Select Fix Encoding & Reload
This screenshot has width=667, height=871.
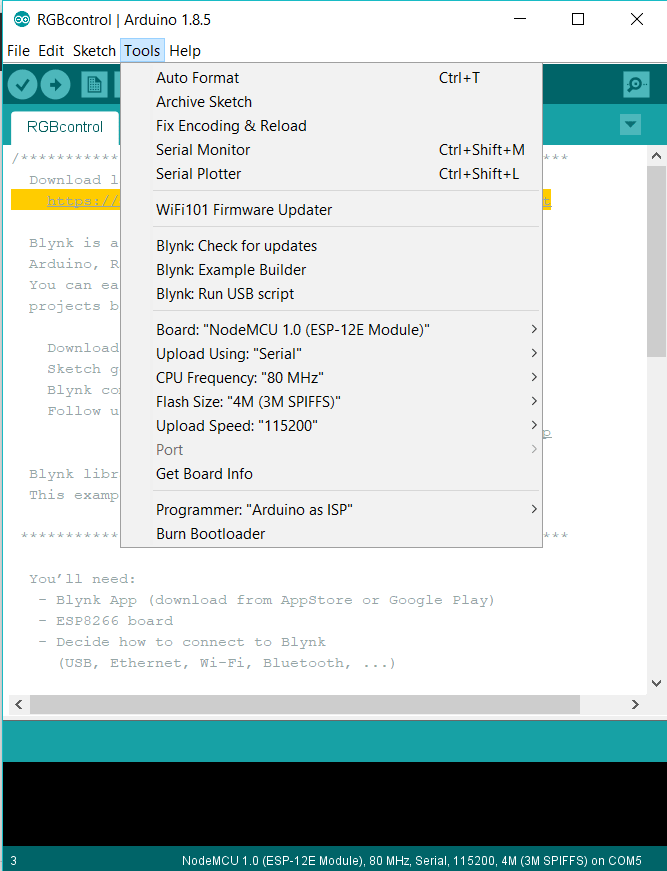(x=331, y=126)
